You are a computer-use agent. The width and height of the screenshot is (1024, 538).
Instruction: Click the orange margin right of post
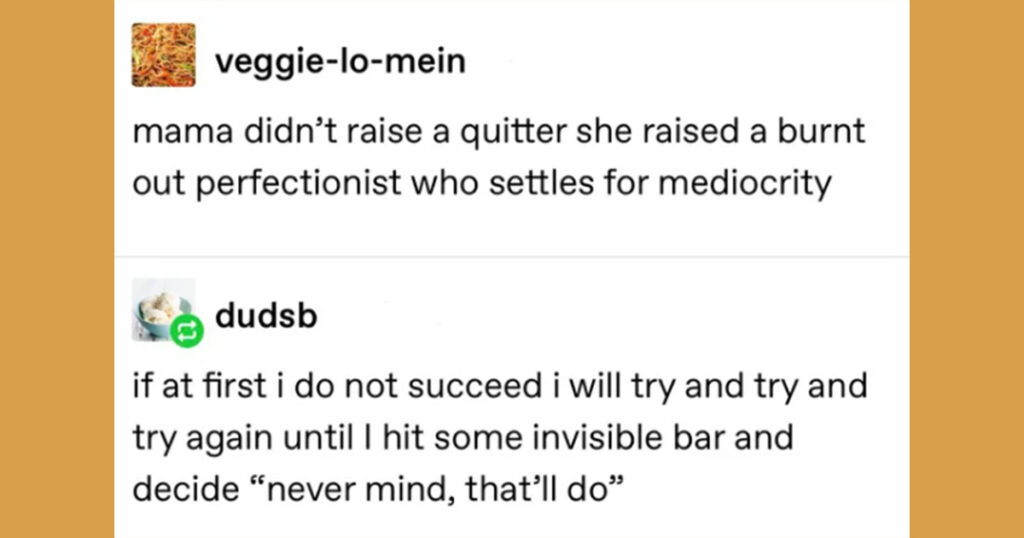point(967,269)
